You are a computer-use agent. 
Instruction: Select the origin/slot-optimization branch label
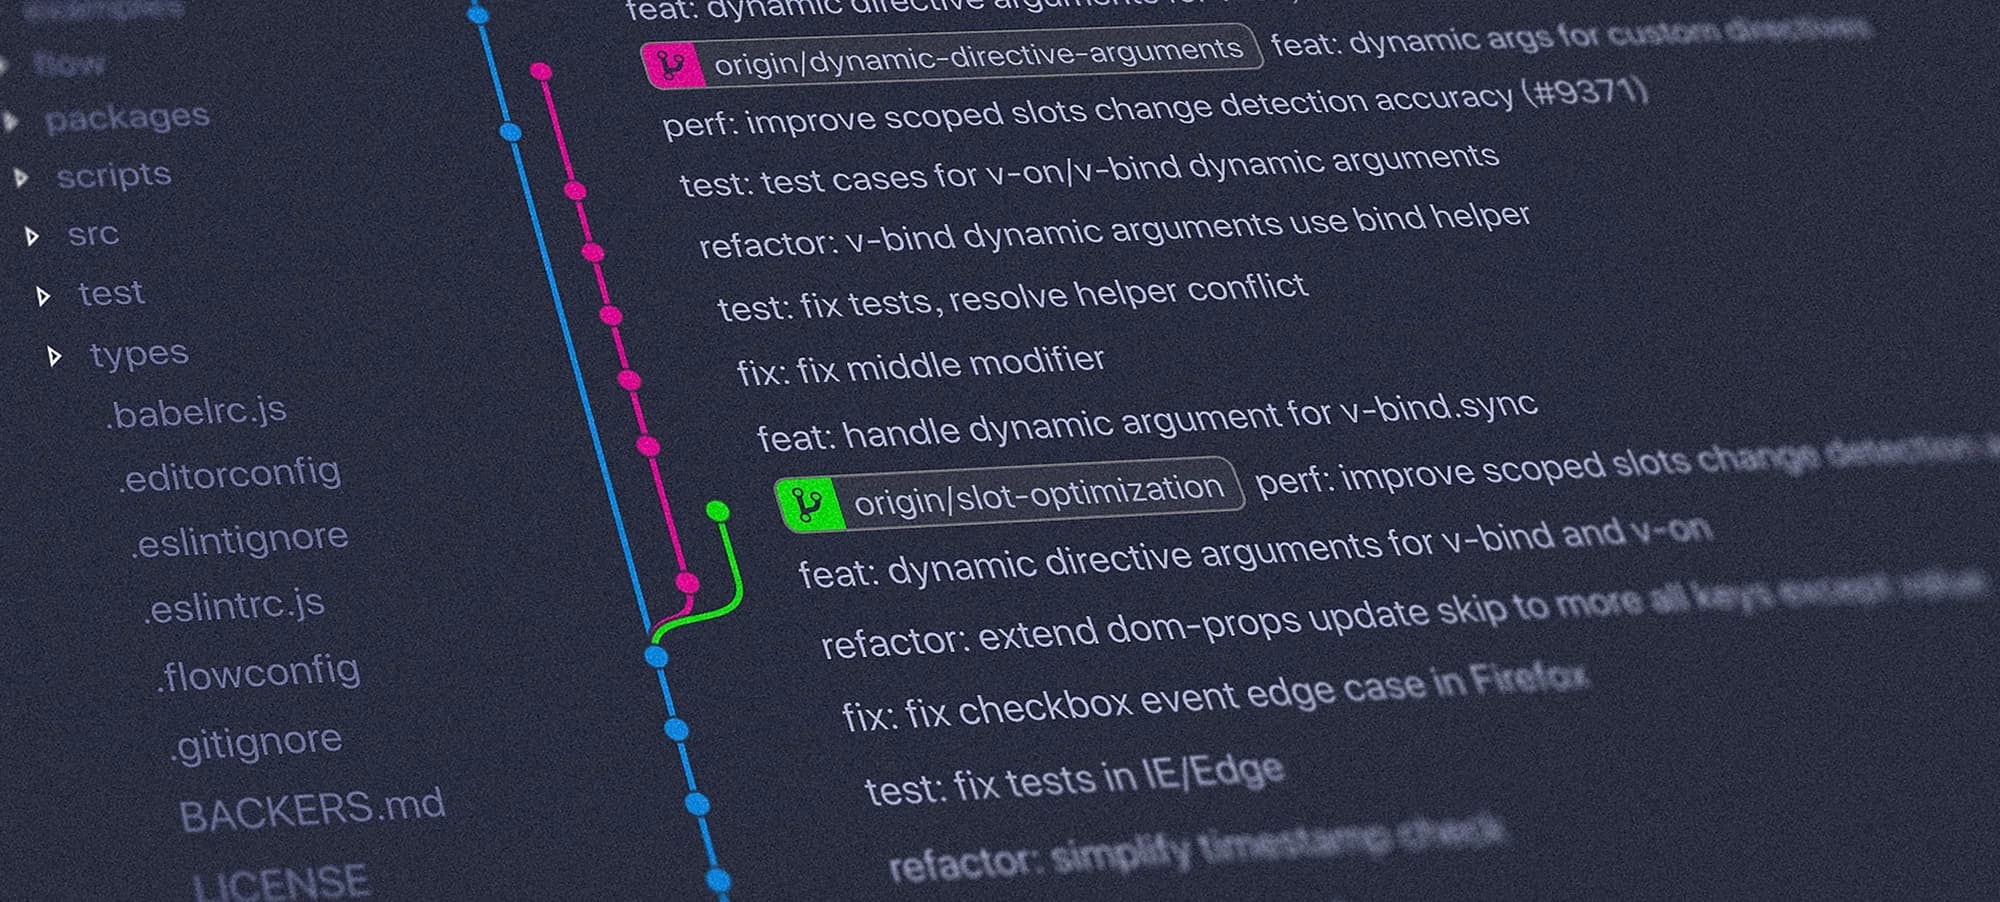click(x=1009, y=492)
